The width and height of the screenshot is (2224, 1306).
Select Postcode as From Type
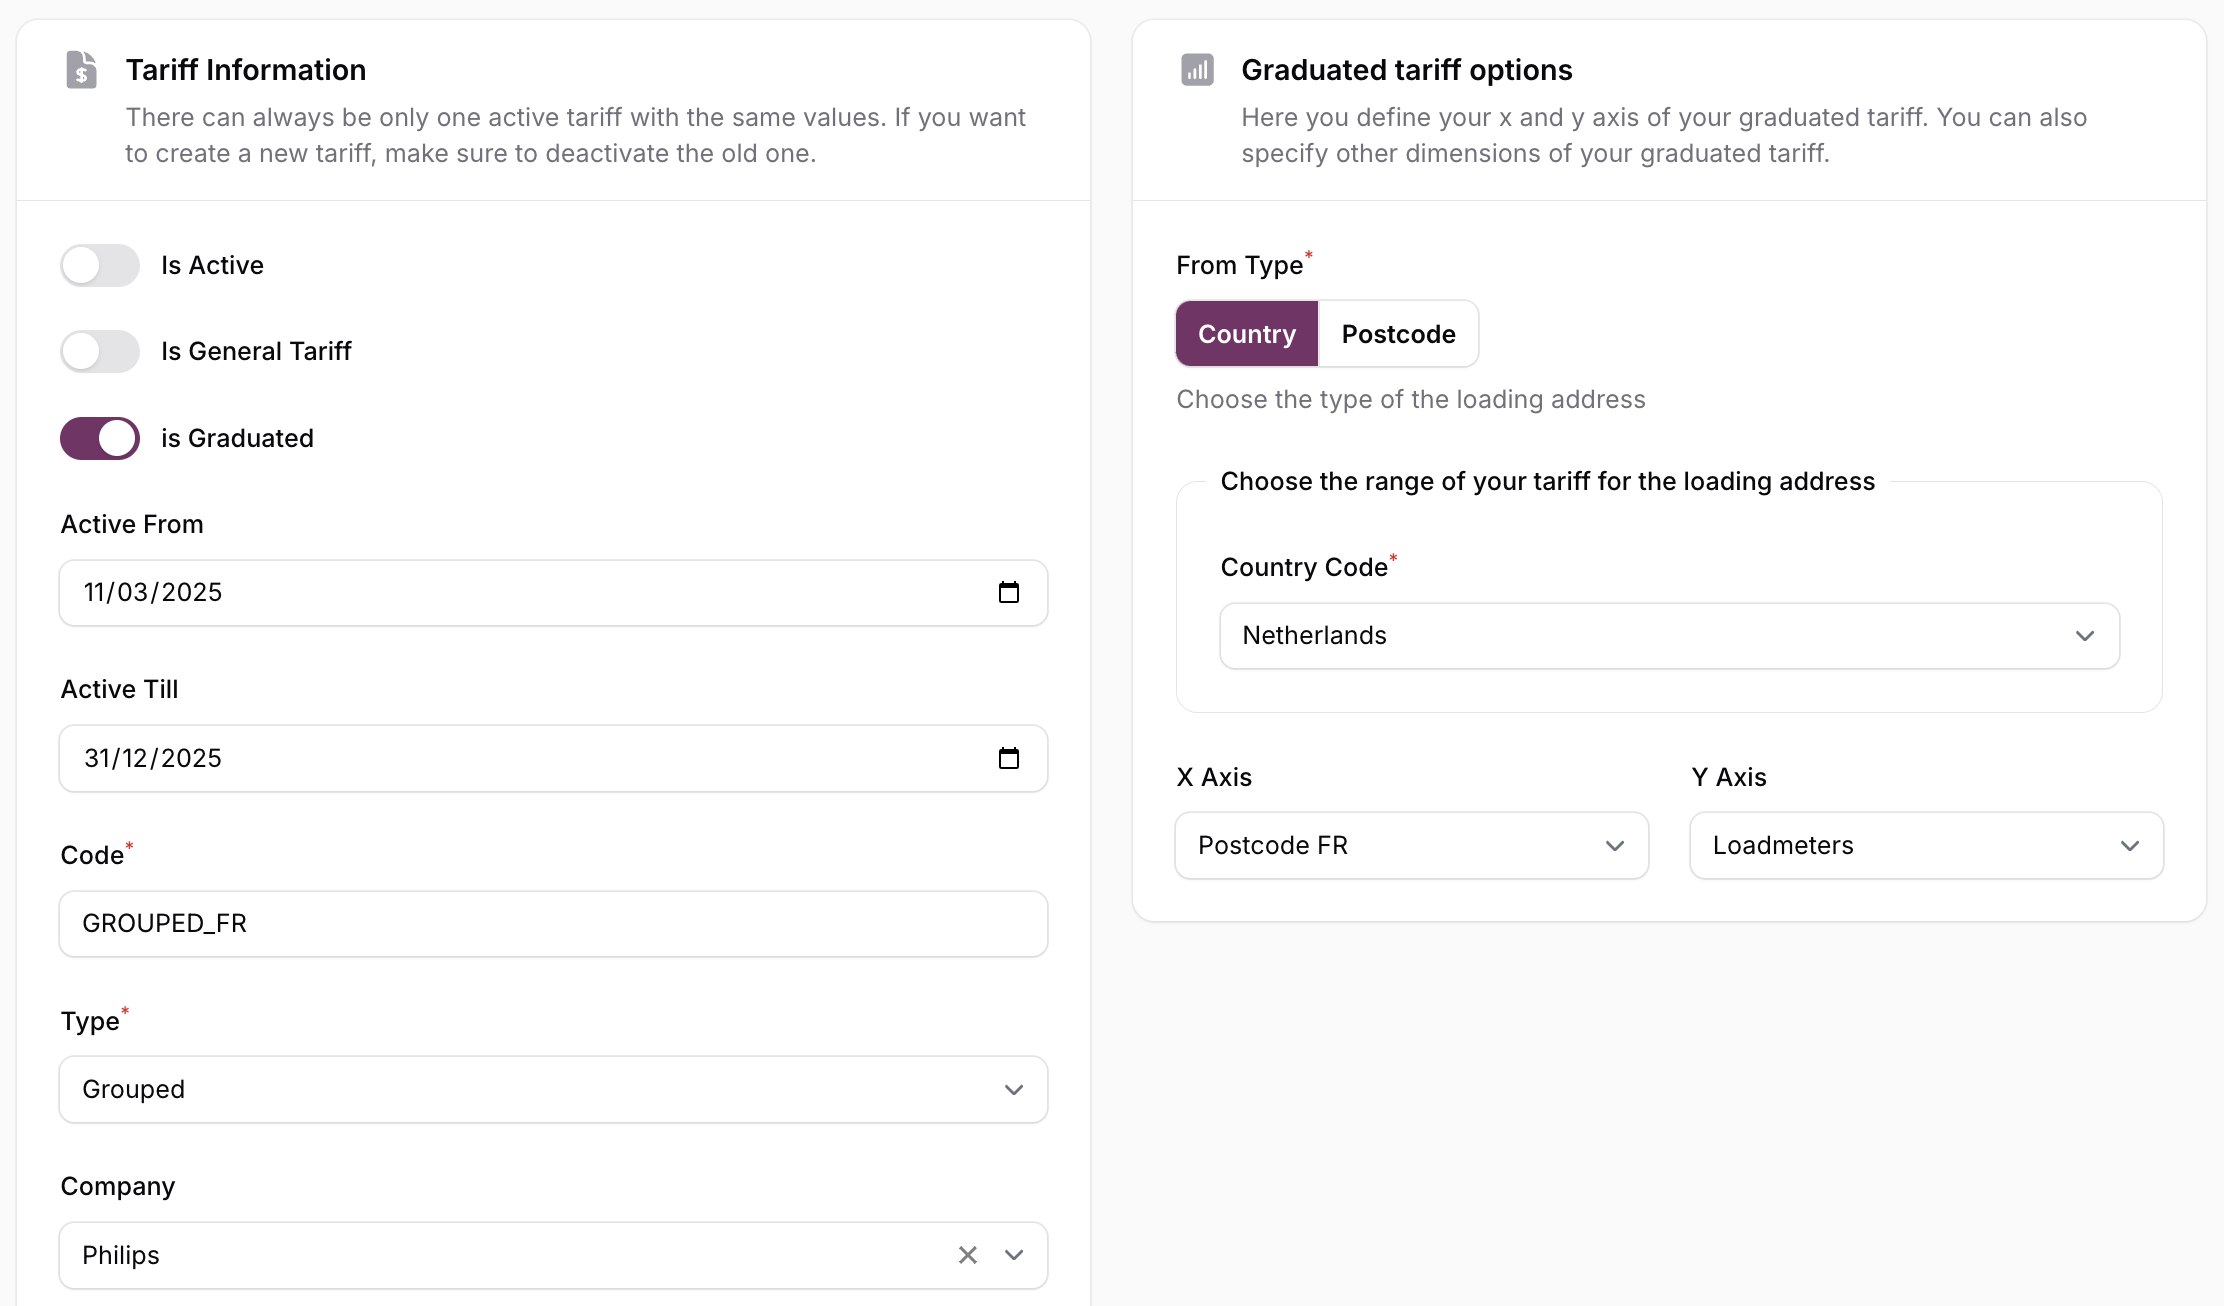pyautogui.click(x=1398, y=334)
